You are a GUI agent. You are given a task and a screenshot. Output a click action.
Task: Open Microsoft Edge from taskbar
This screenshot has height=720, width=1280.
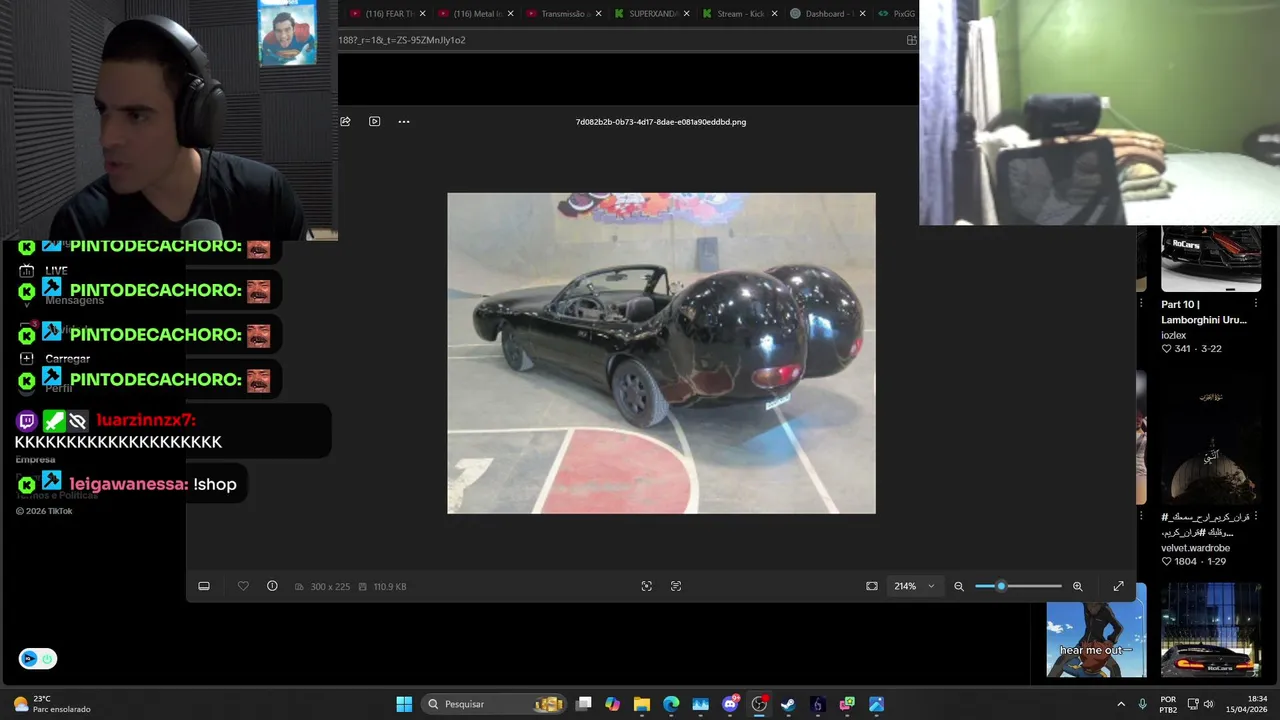(671, 704)
